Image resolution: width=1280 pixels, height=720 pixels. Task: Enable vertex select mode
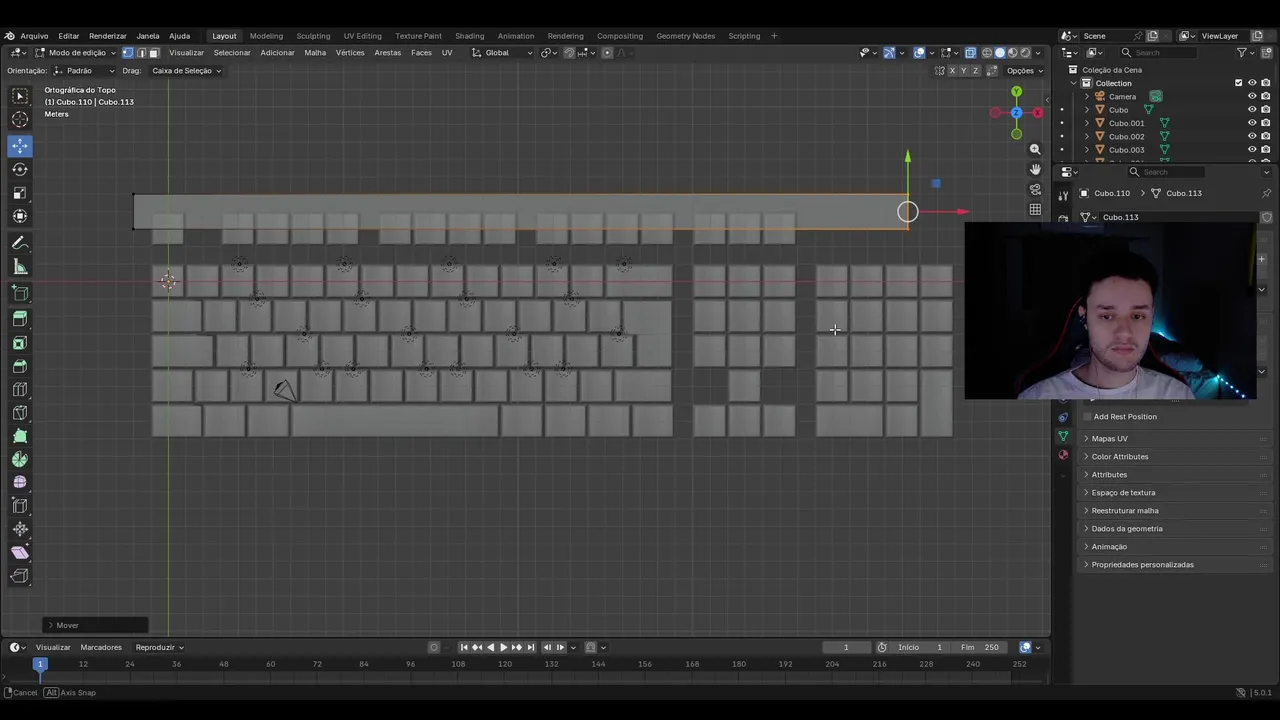tap(127, 53)
